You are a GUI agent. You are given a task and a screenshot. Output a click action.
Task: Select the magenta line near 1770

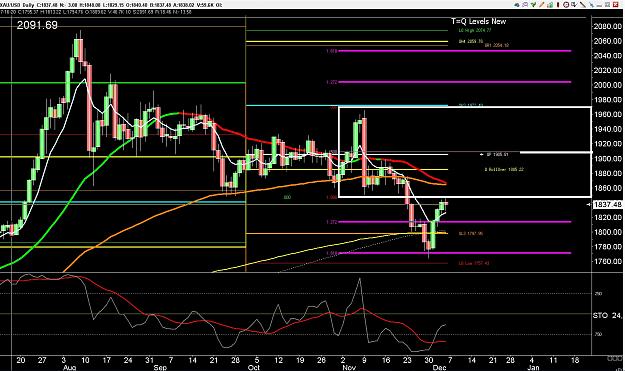[454, 253]
